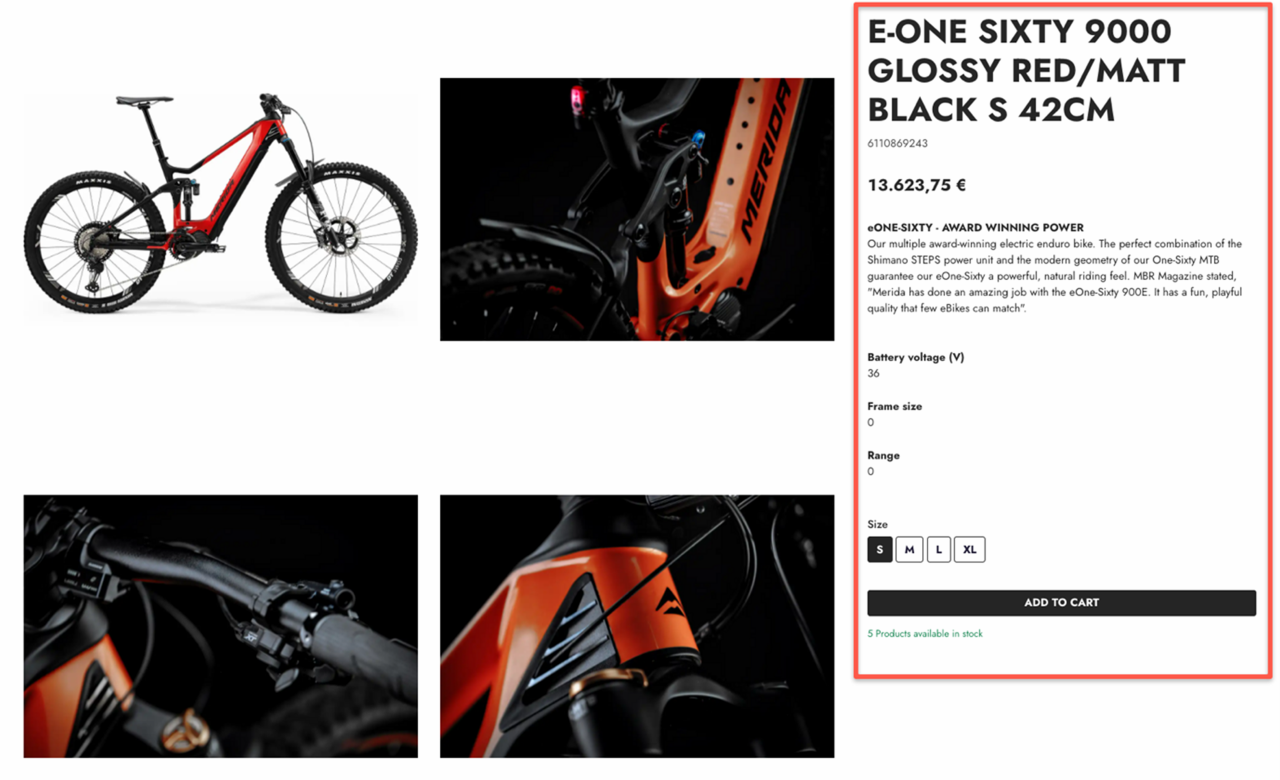The width and height of the screenshot is (1280, 780).
Task: Click the Range attribute label
Action: point(883,455)
